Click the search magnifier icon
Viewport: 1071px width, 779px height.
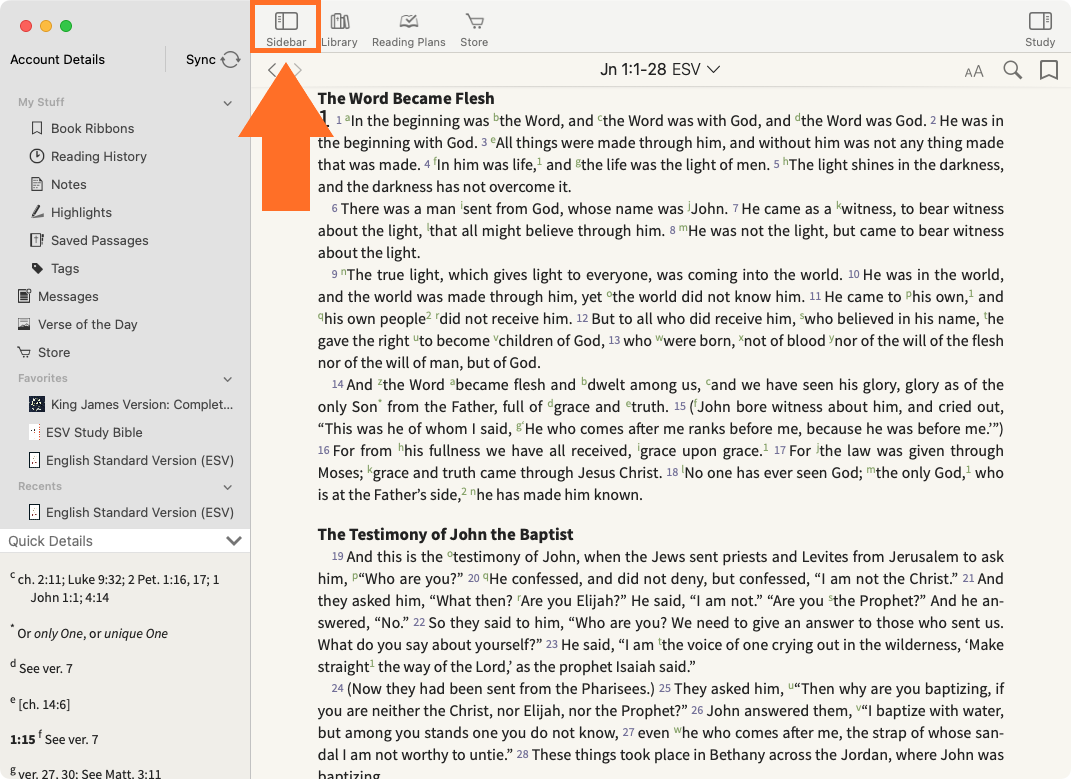pyautogui.click(x=1012, y=70)
